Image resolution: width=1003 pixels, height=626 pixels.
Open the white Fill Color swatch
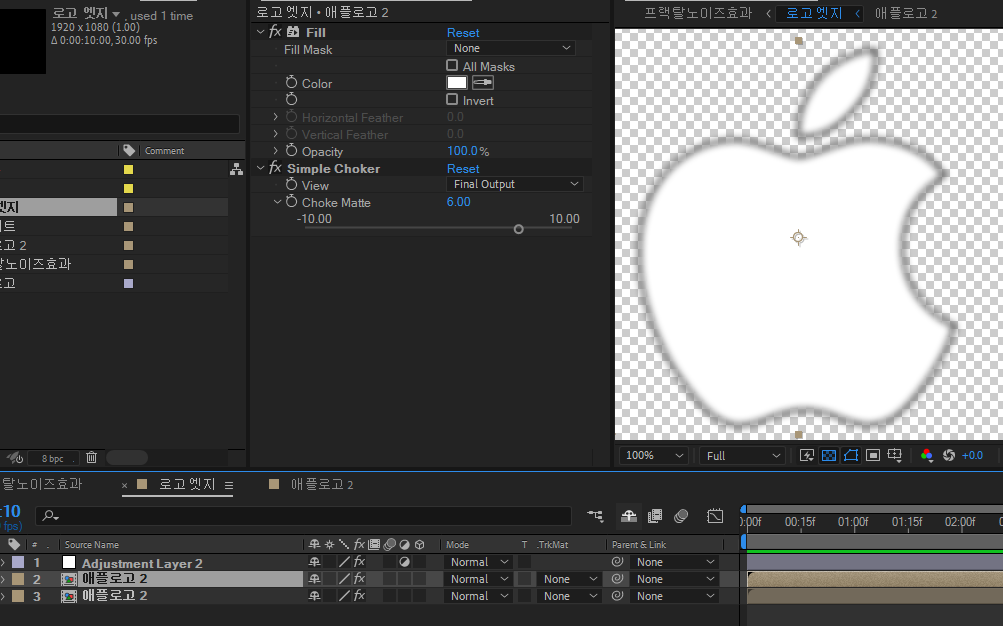tap(457, 82)
